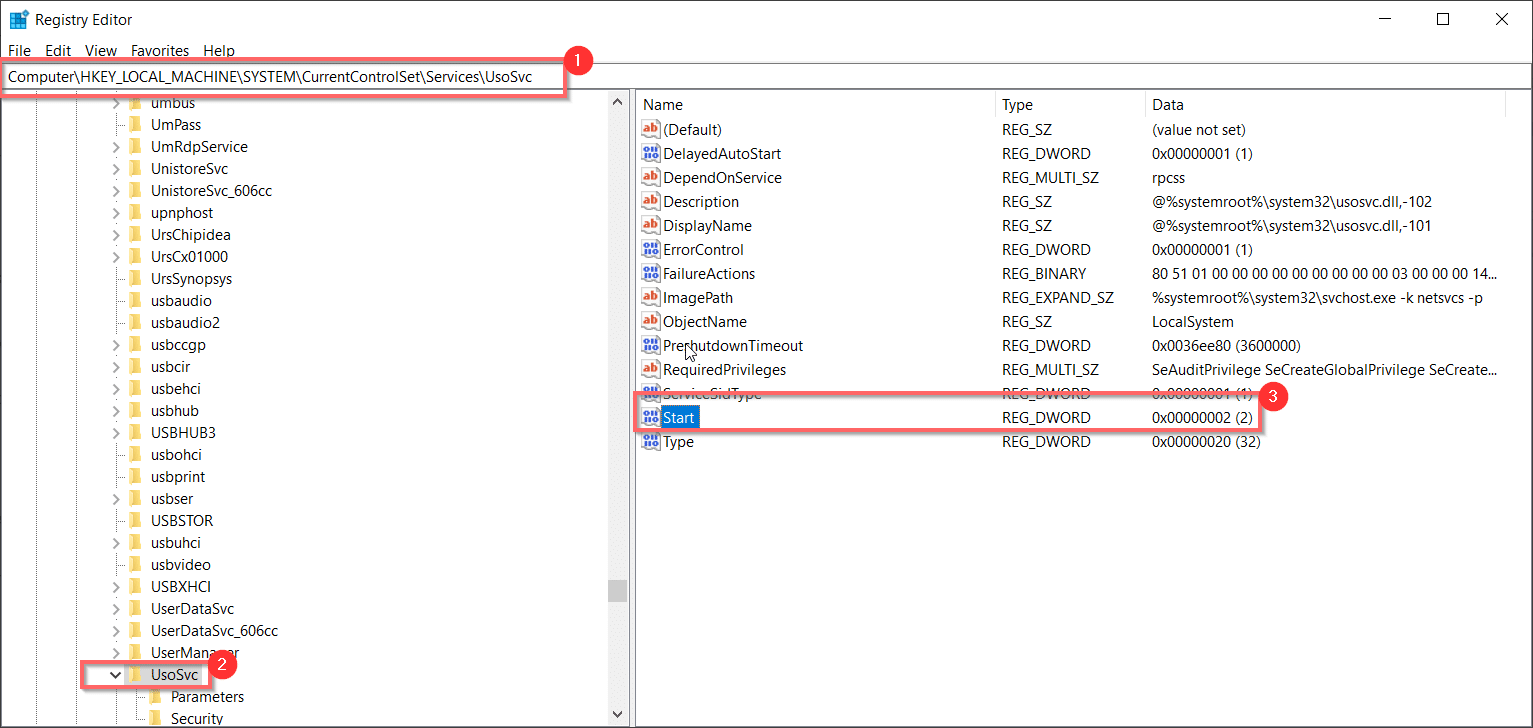Click the FailureActions binary value icon
This screenshot has width=1533, height=728.
click(x=651, y=274)
